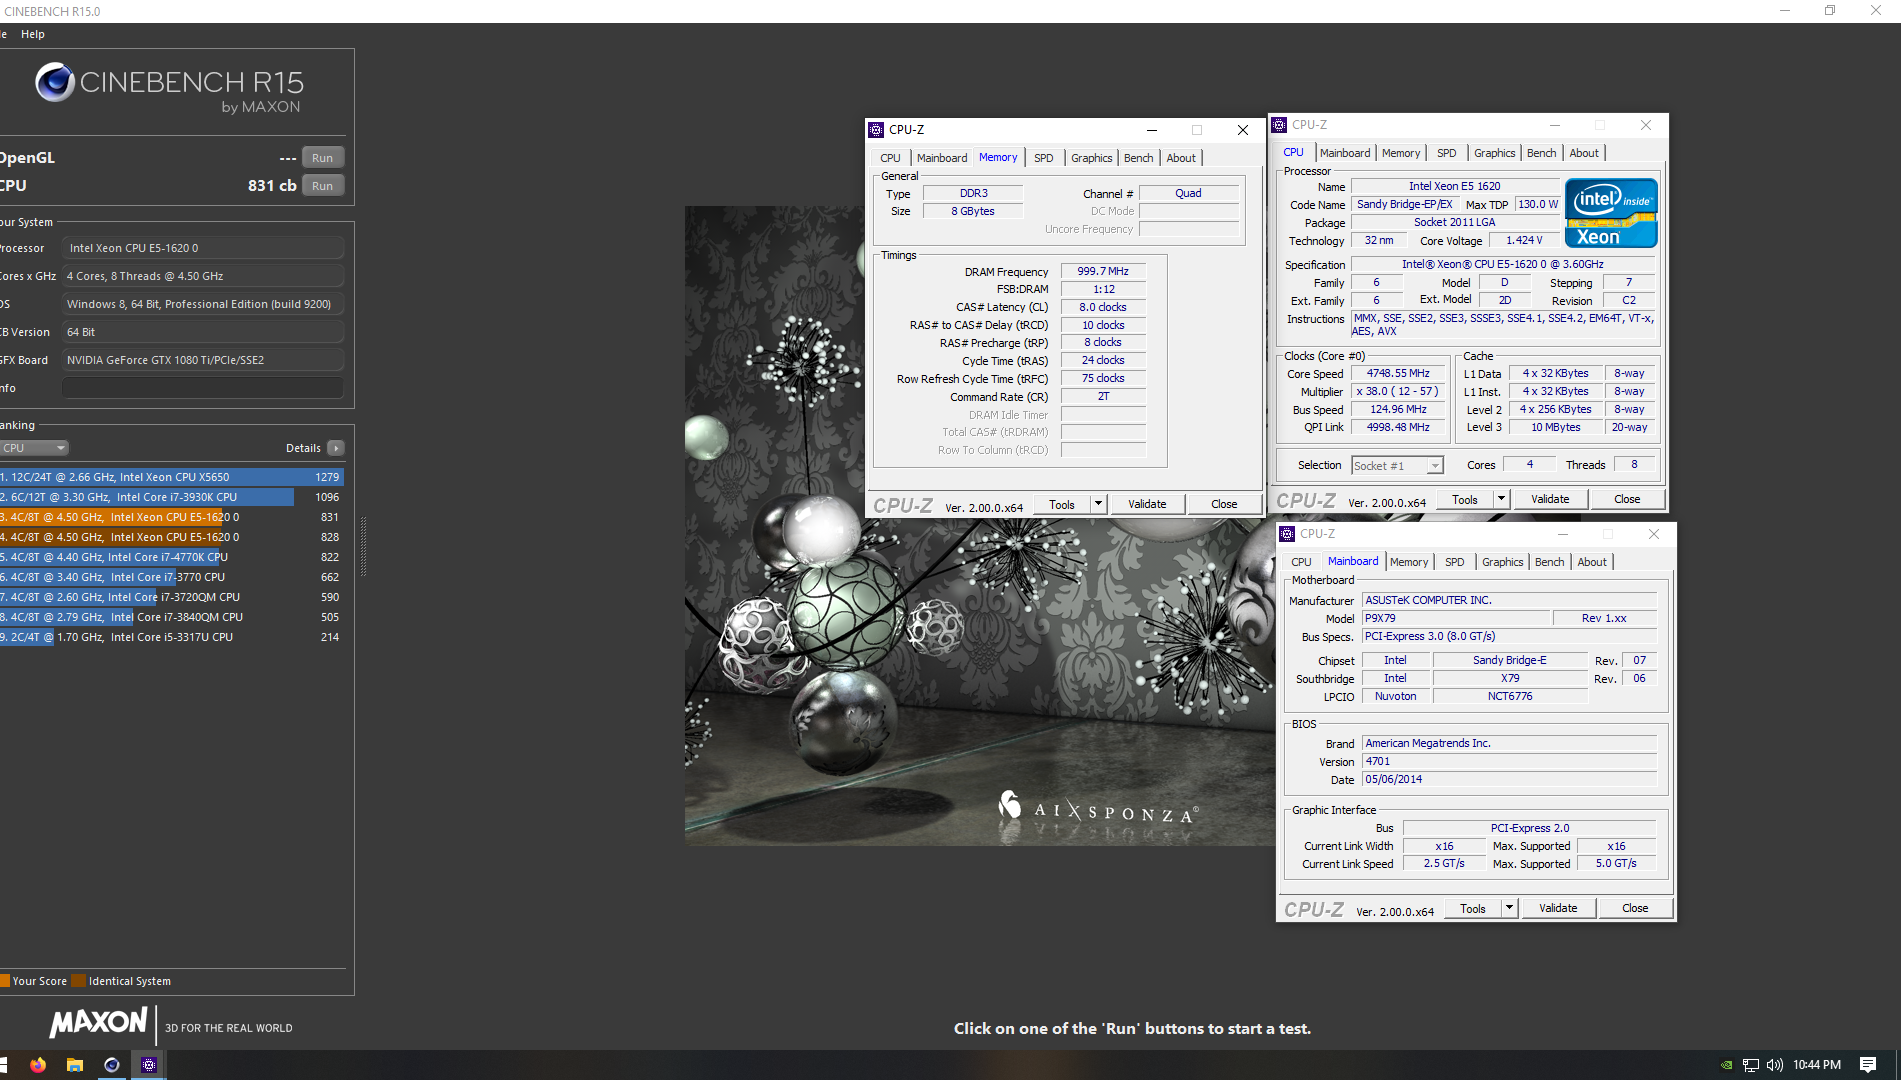Select ranking row Core i5-3317U CPU
The image size is (1901, 1080).
(171, 637)
